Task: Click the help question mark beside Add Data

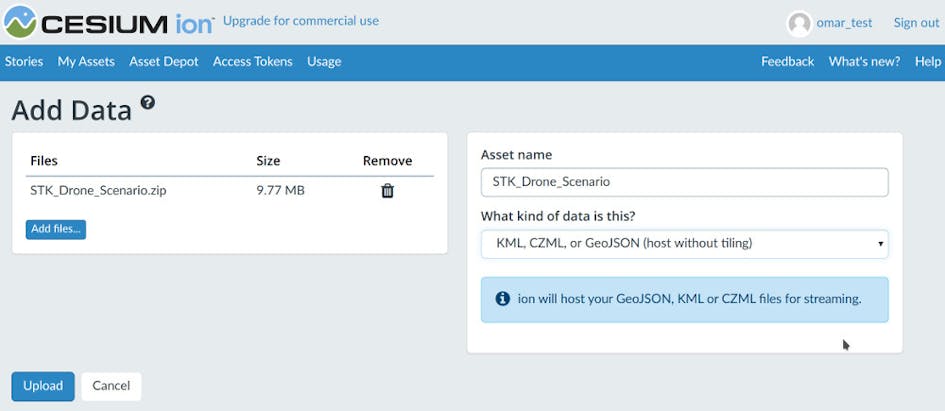Action: [148, 103]
